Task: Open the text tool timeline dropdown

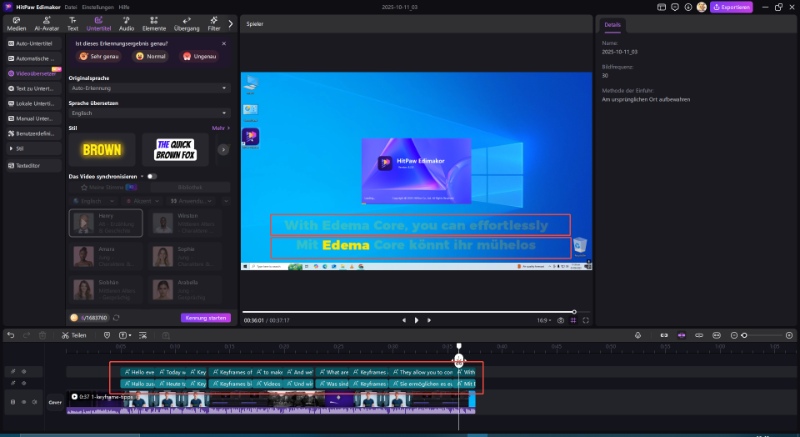Action: pos(125,335)
